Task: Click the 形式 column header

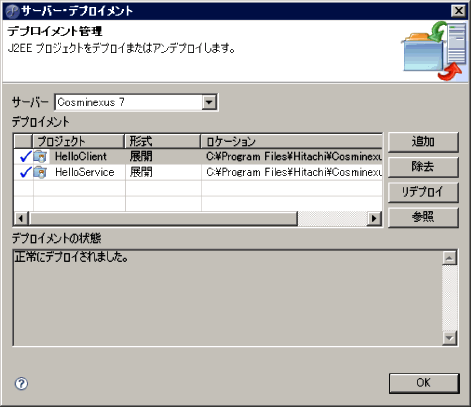Action: click(163, 141)
